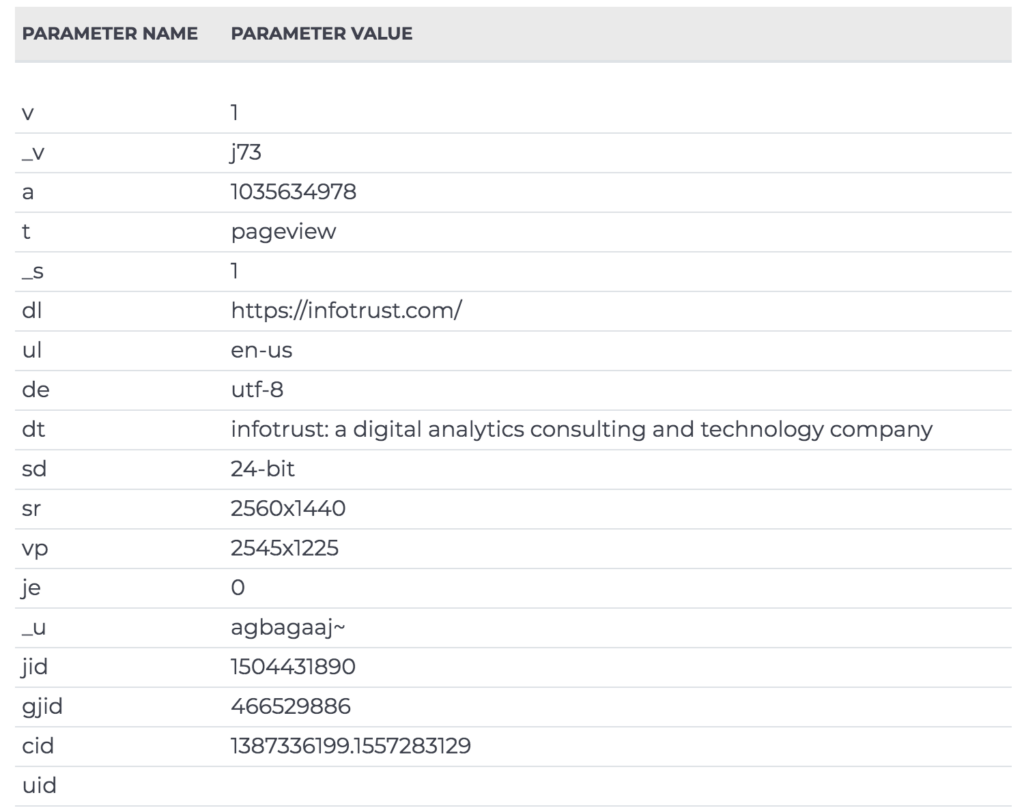Click the 24-bit screen depth value
This screenshot has width=1024, height=808.
coord(263,469)
